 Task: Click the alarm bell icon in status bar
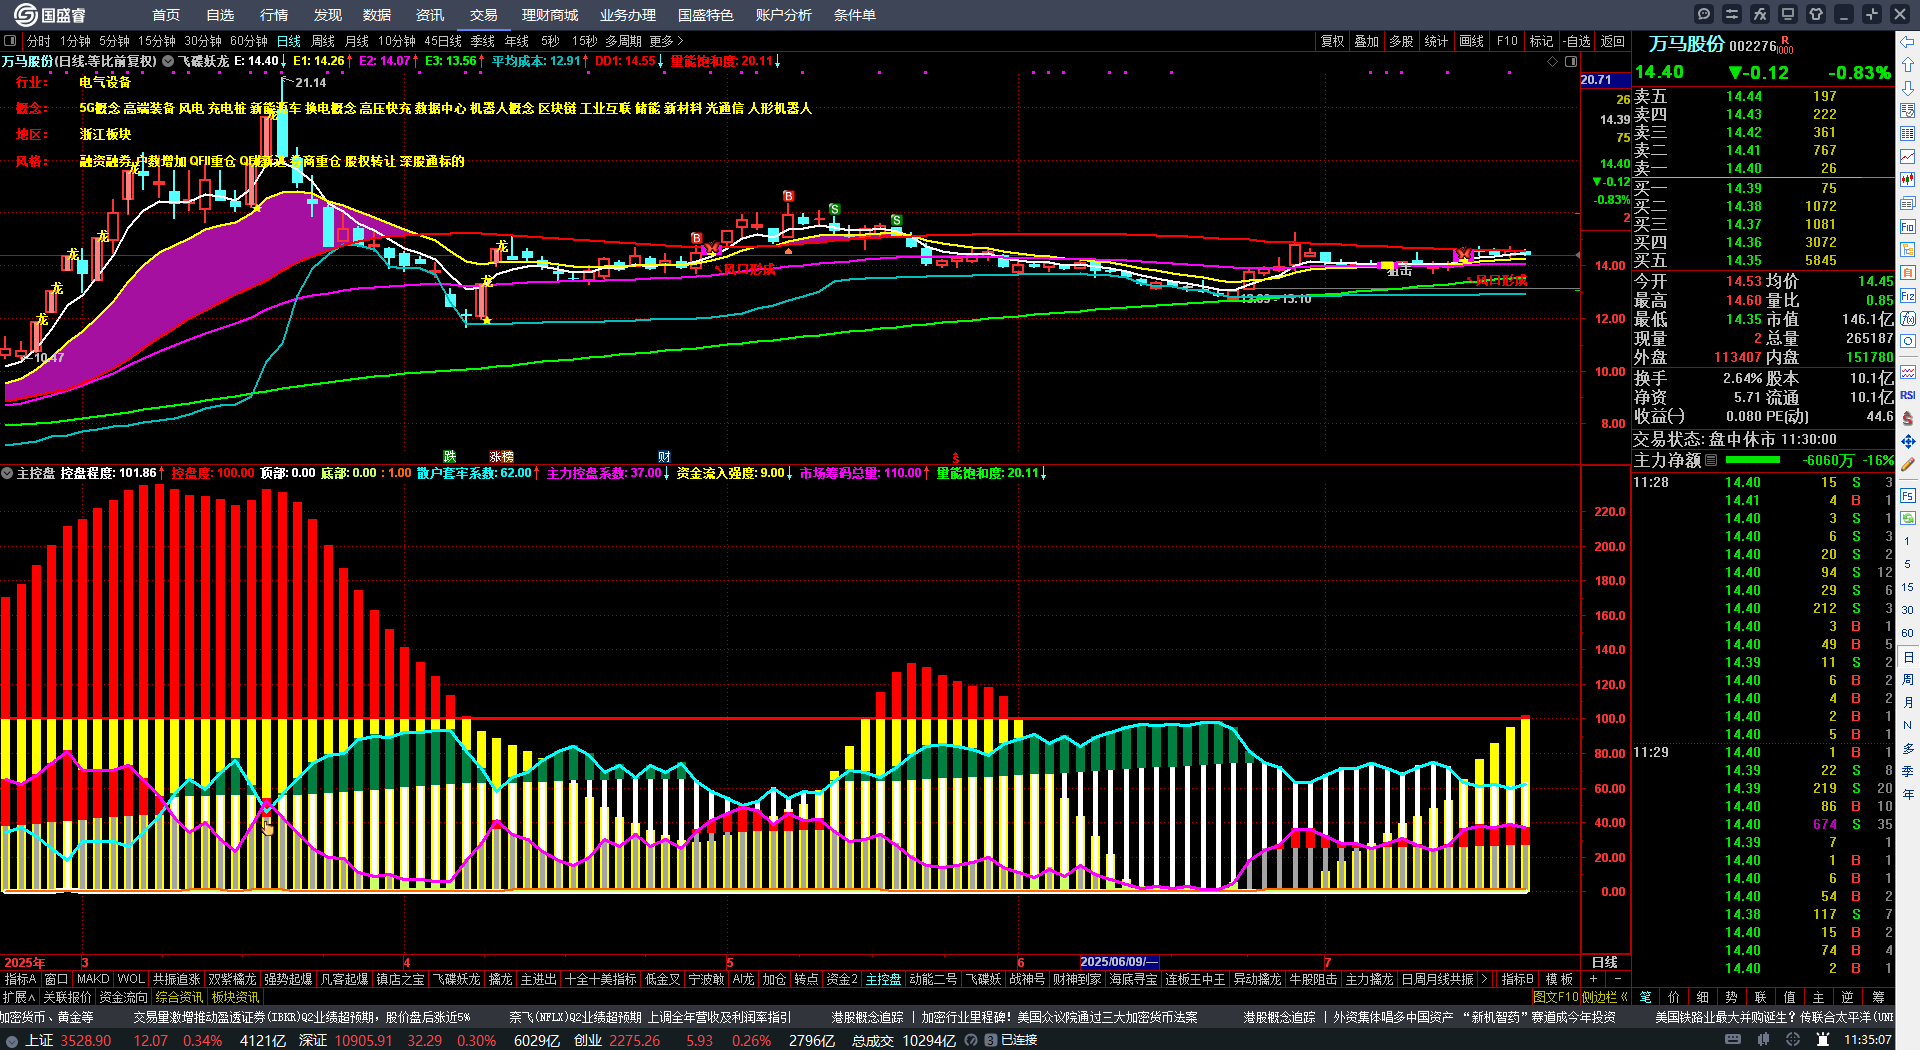tap(1824, 1040)
